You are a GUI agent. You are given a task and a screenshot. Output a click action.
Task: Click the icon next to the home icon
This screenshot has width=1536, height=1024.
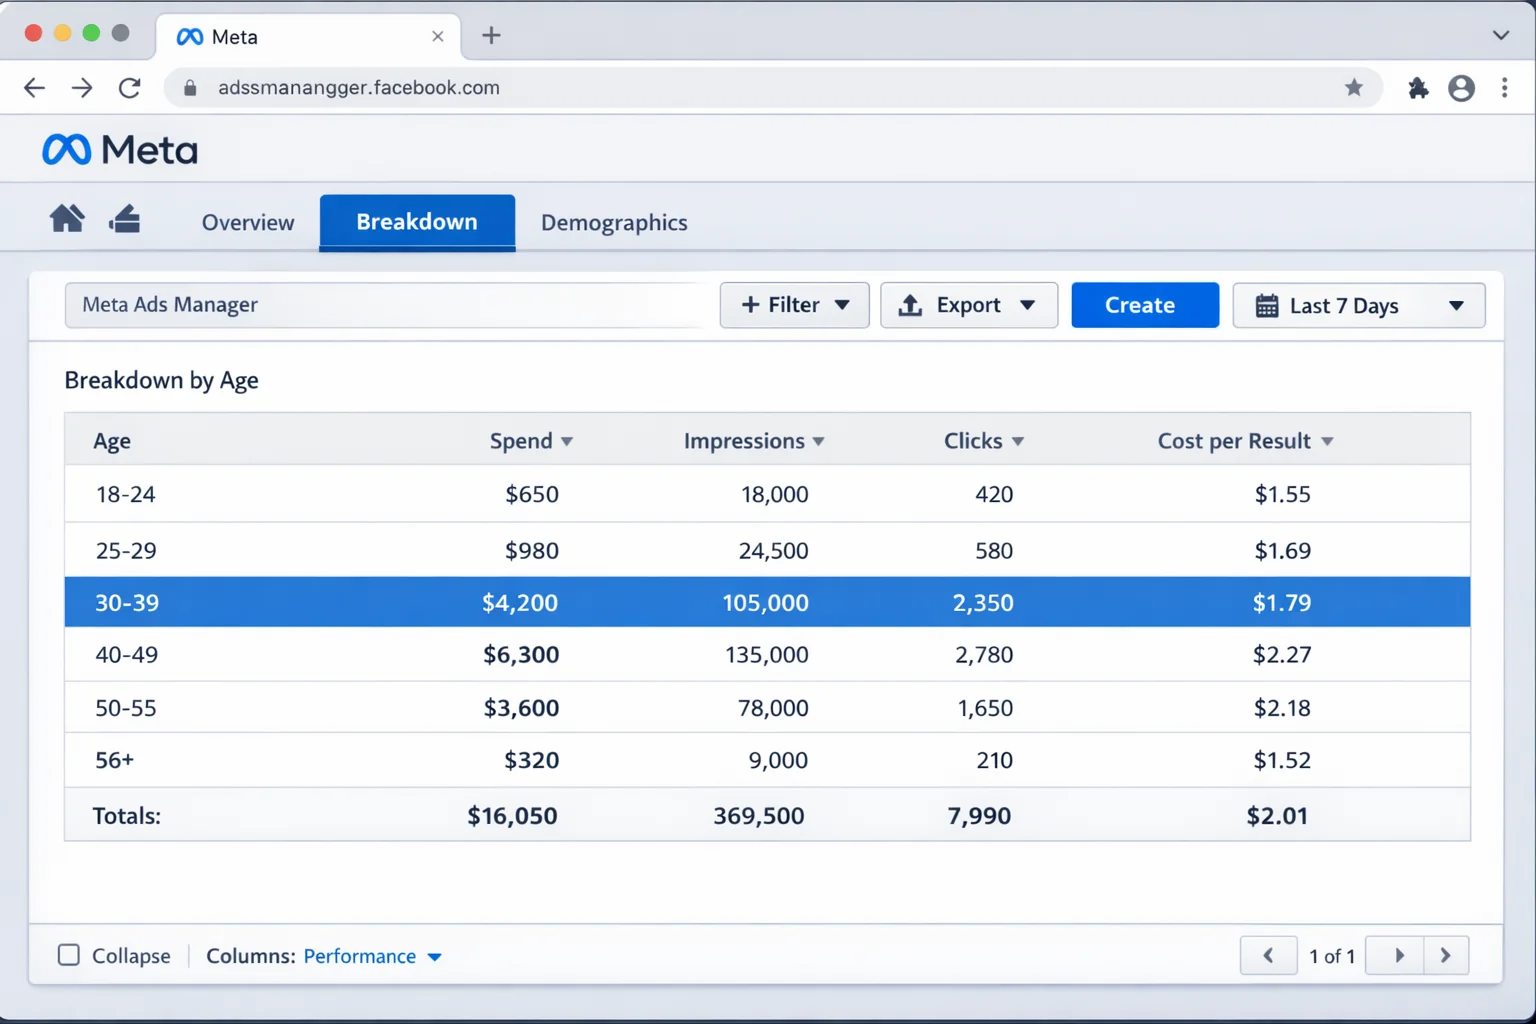pyautogui.click(x=125, y=218)
